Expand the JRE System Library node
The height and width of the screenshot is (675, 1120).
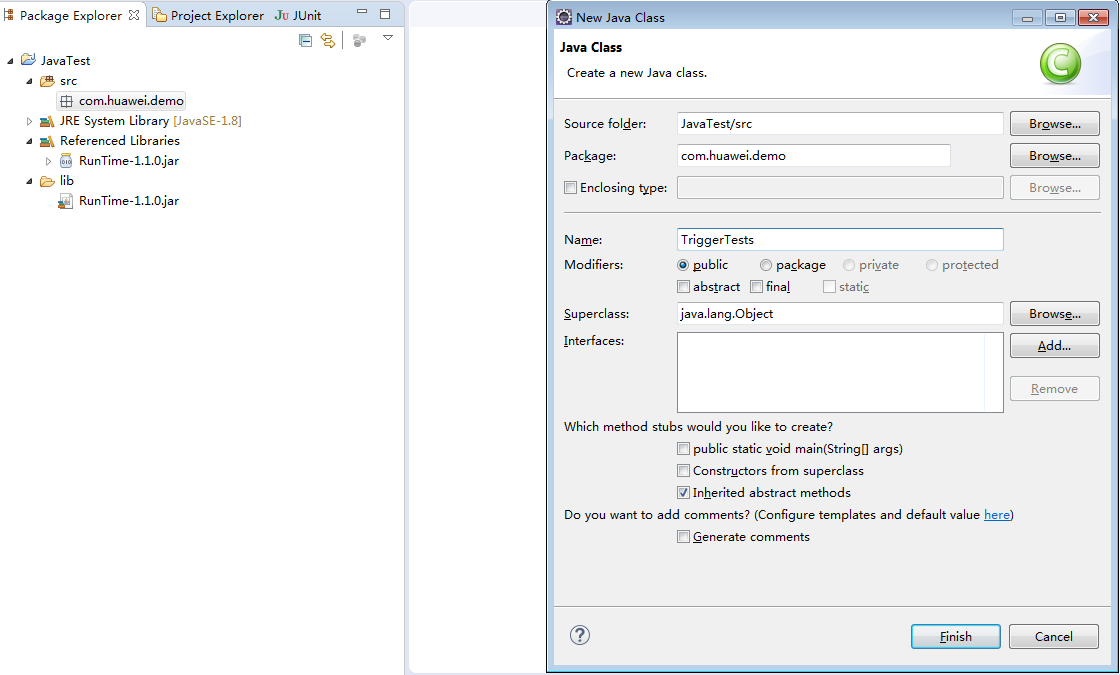29,121
